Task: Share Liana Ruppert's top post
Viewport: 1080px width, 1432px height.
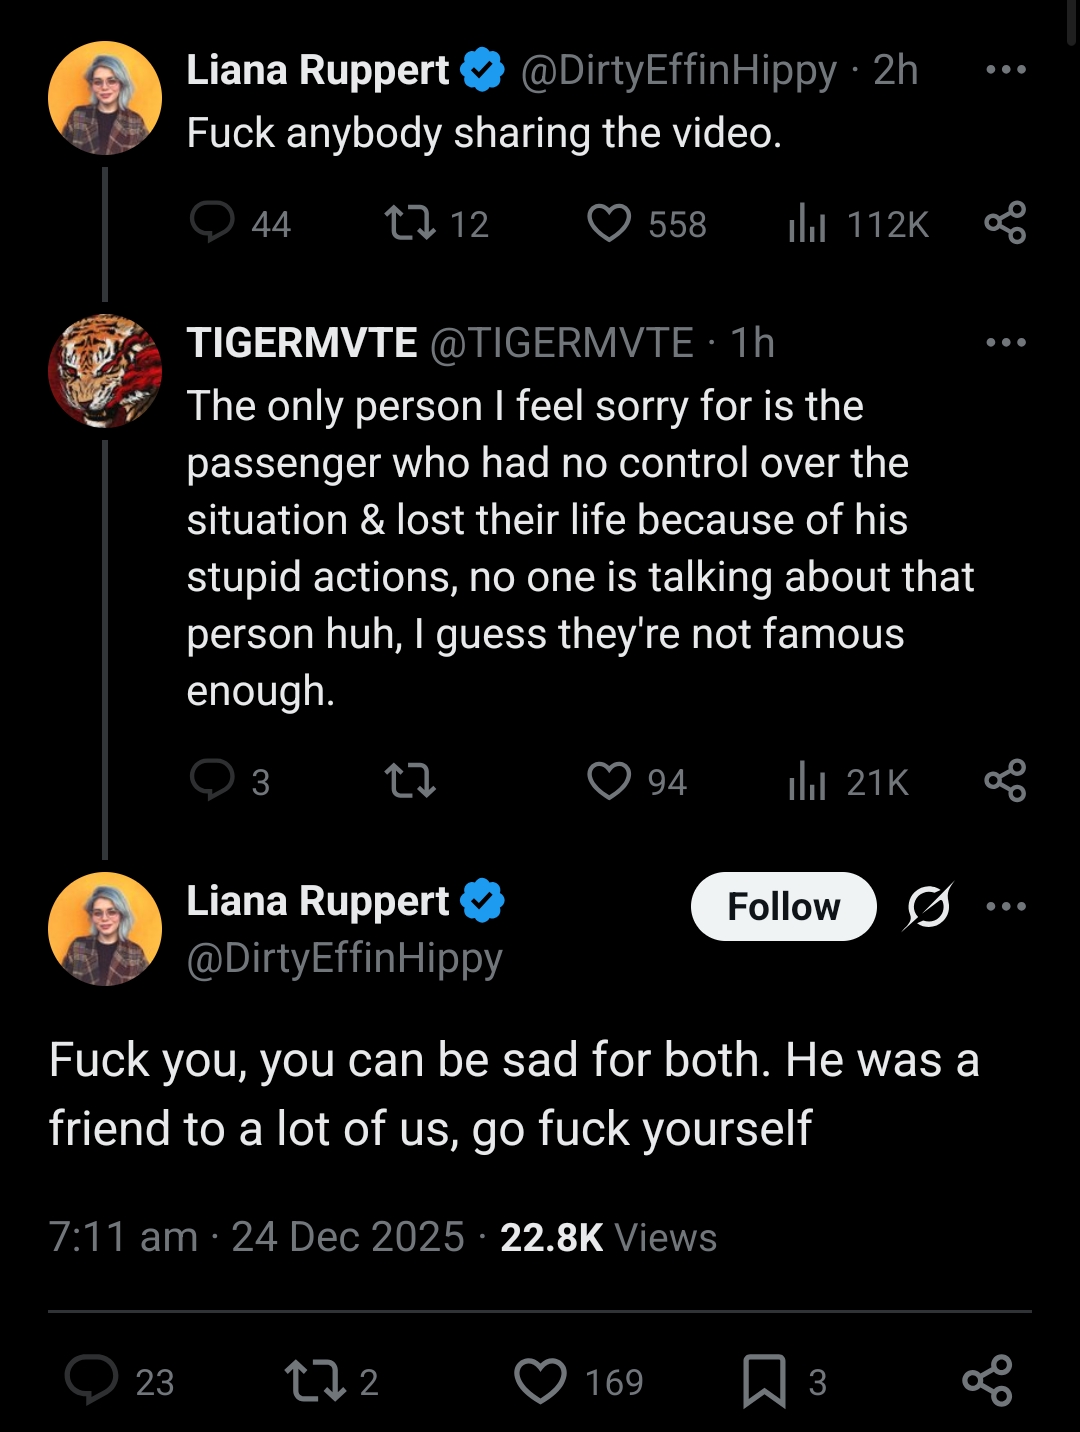Action: (1005, 222)
